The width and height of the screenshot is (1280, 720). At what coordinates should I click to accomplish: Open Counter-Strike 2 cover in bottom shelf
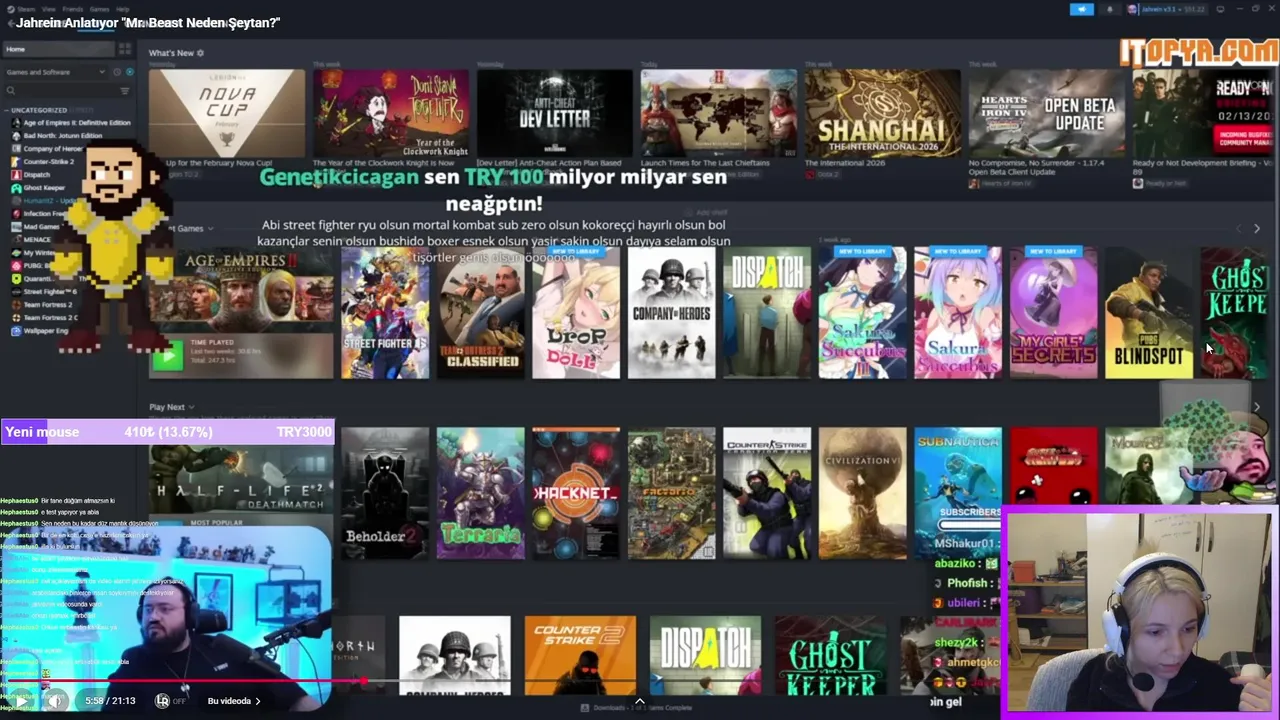pyautogui.click(x=580, y=655)
